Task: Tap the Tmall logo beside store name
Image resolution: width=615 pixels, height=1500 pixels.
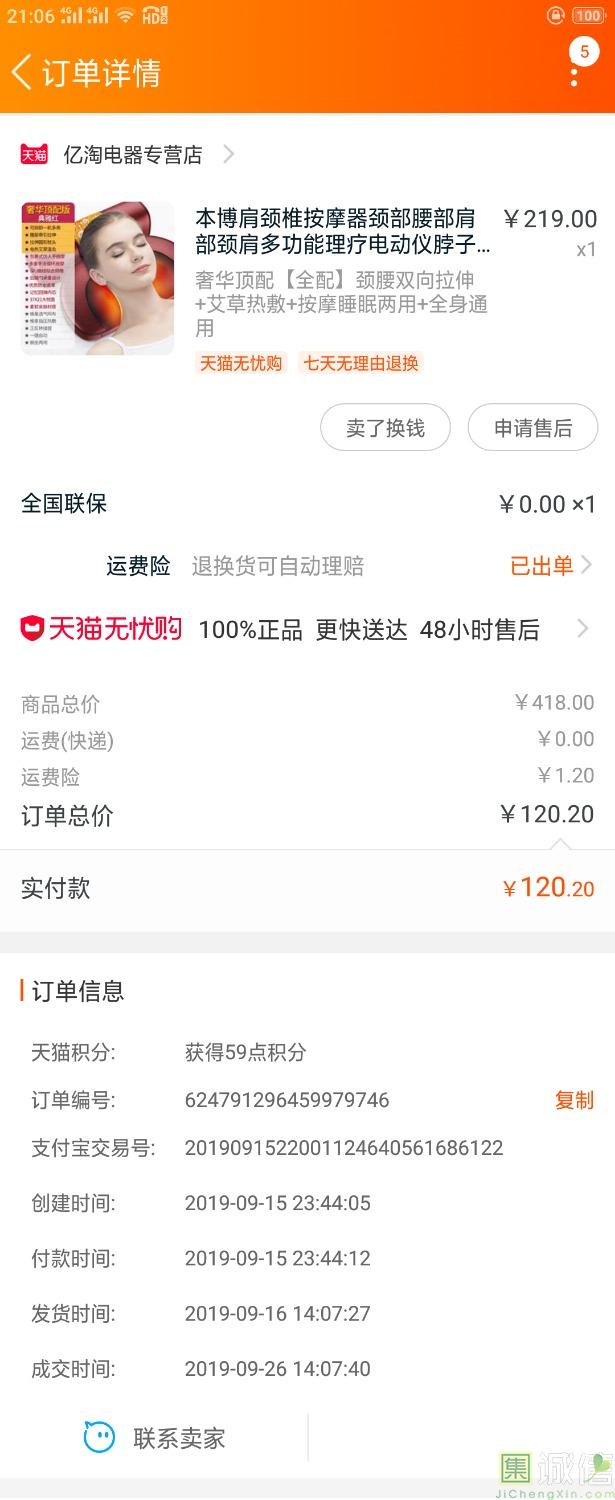Action: click(34, 155)
